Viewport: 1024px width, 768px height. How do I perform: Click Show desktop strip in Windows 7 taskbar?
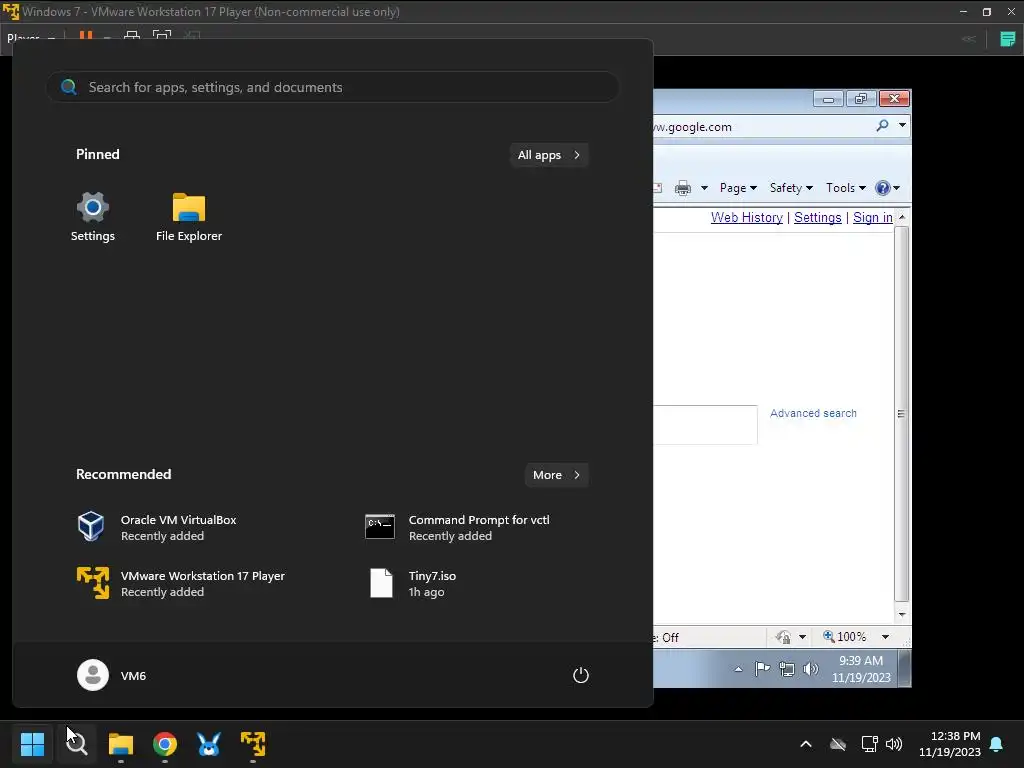[x=904, y=669]
